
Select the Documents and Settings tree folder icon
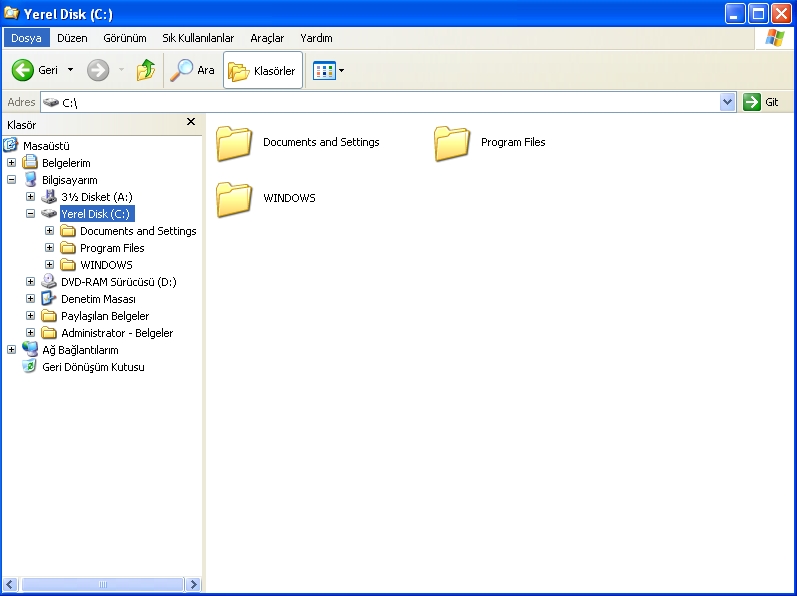click(68, 231)
